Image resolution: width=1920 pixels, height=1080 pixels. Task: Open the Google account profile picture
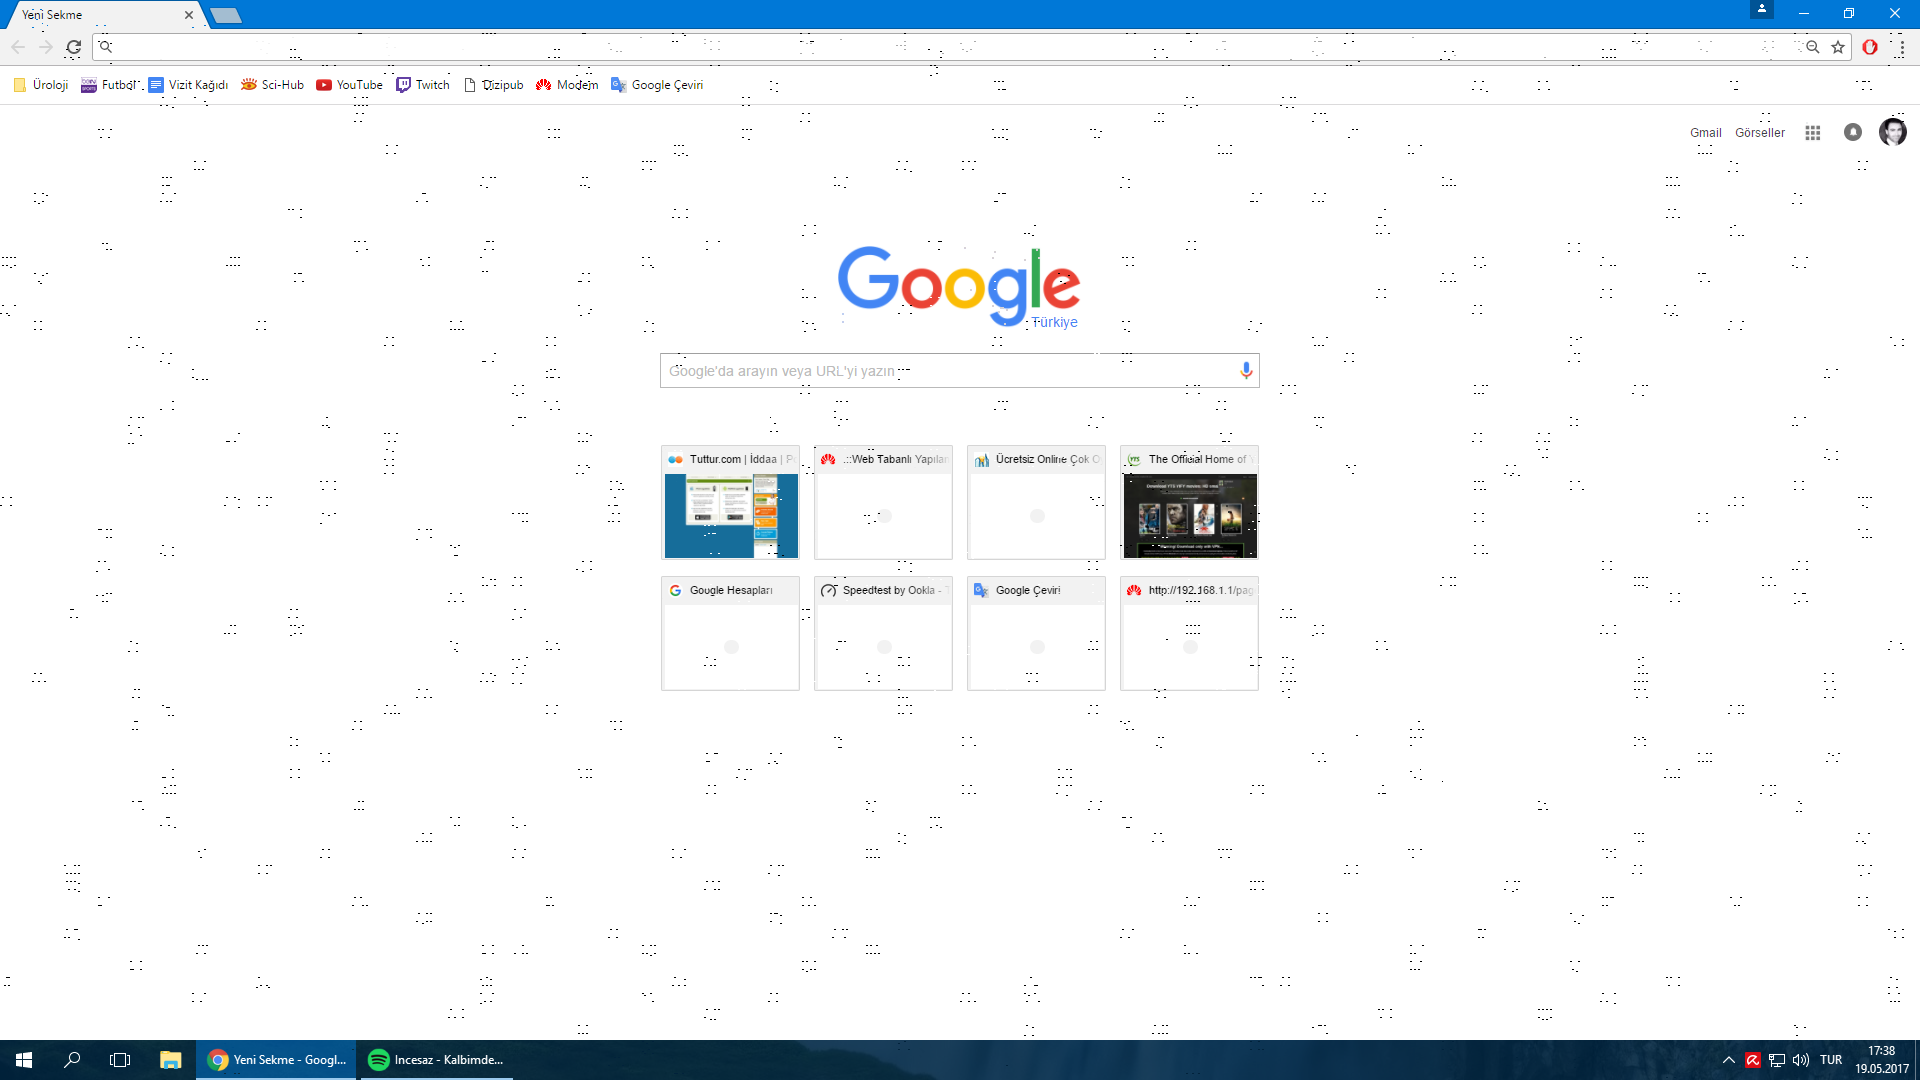click(1893, 132)
